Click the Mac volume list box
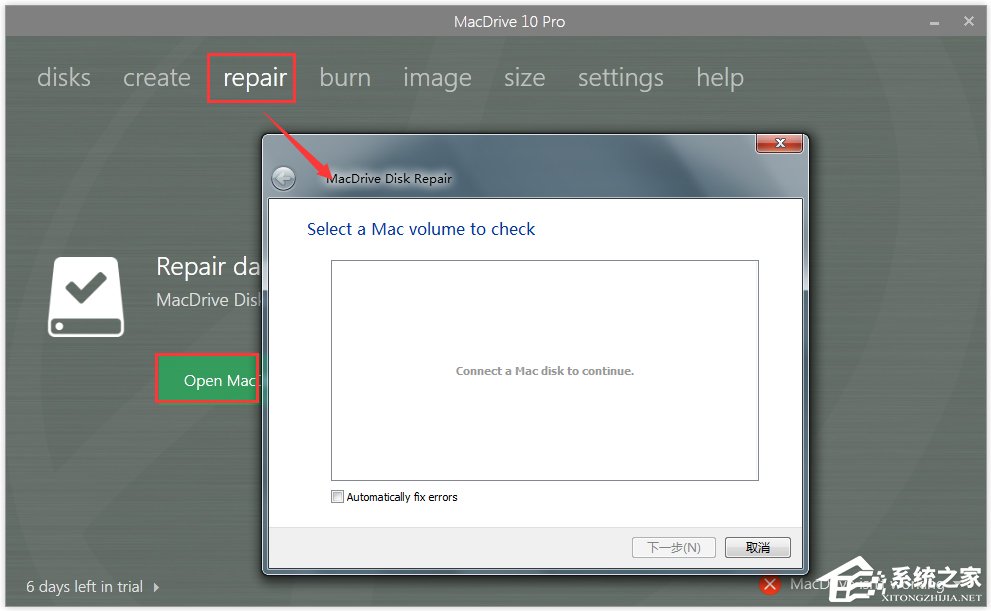Viewport: 991px width, 611px height. coord(545,370)
